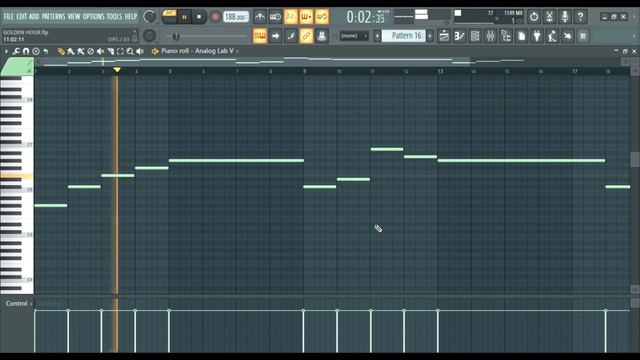Open the Pattern 16 selector

(403, 36)
